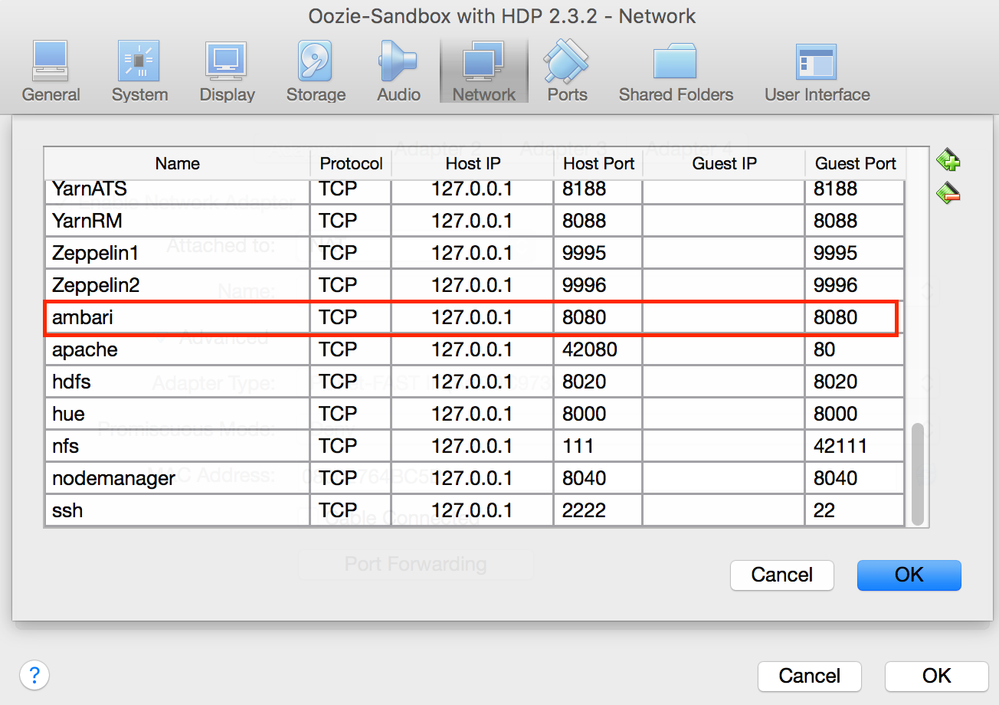Click host port 2222 cell

click(598, 510)
